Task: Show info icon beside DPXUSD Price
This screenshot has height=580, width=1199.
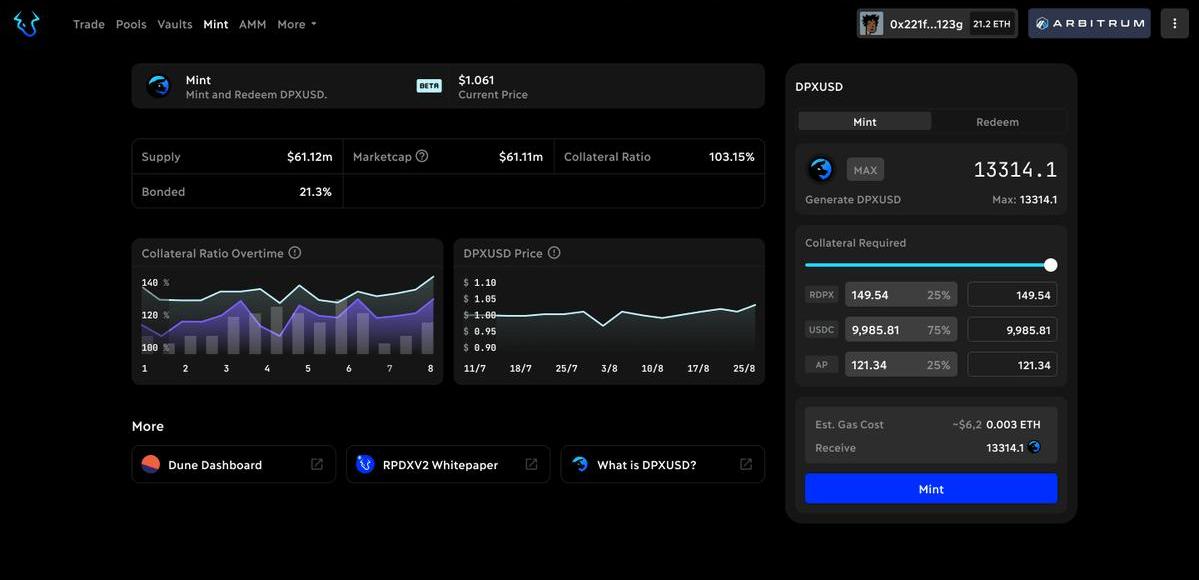Action: 554,253
